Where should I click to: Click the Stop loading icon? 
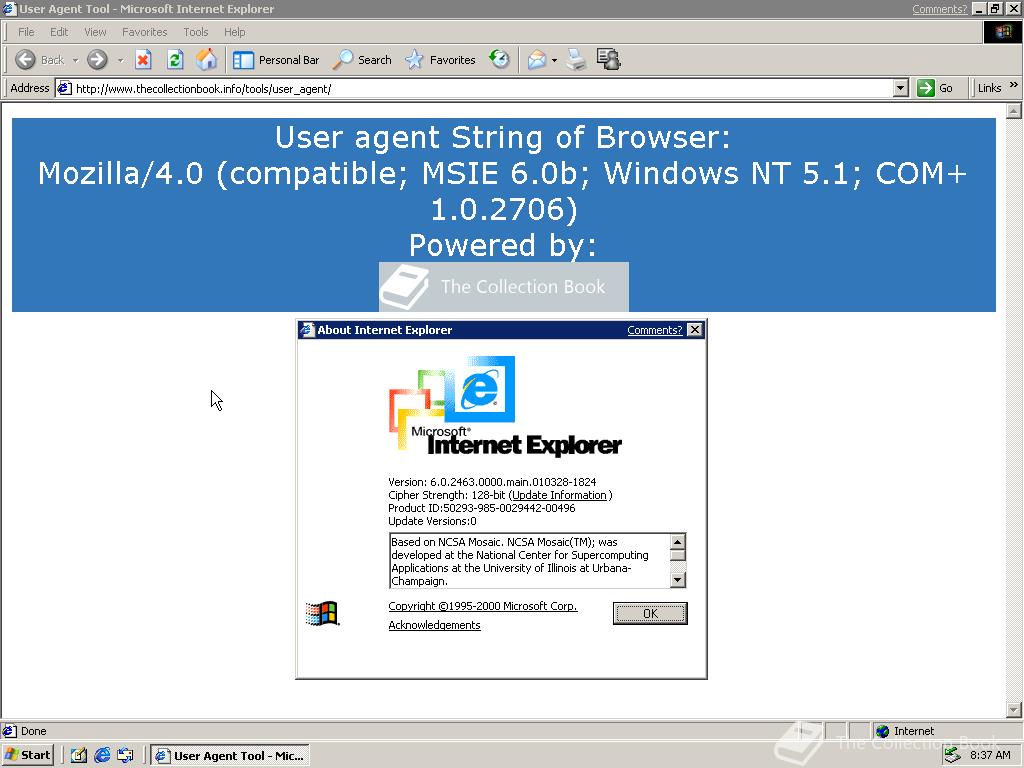(x=143, y=60)
